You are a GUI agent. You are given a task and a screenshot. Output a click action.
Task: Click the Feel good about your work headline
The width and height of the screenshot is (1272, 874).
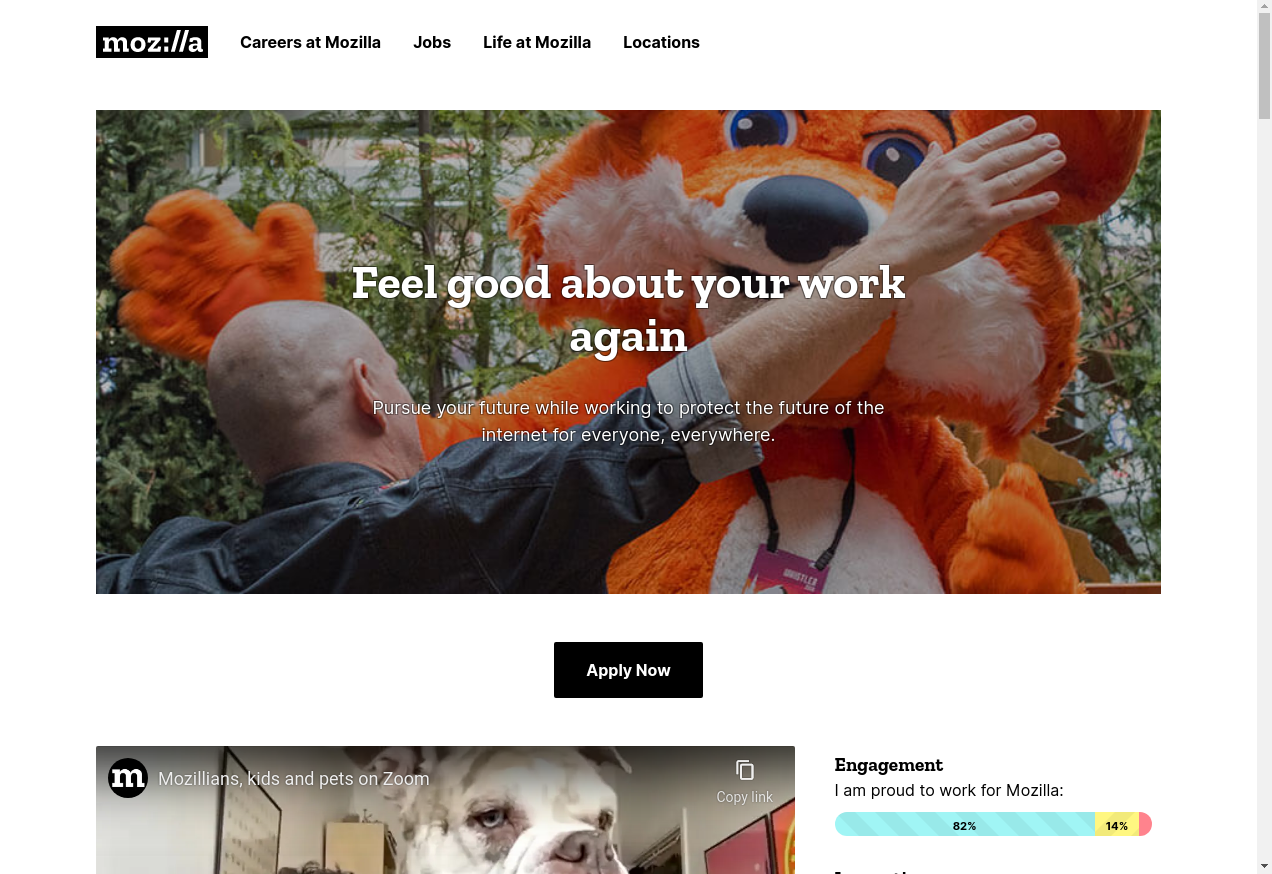pyautogui.click(x=628, y=309)
